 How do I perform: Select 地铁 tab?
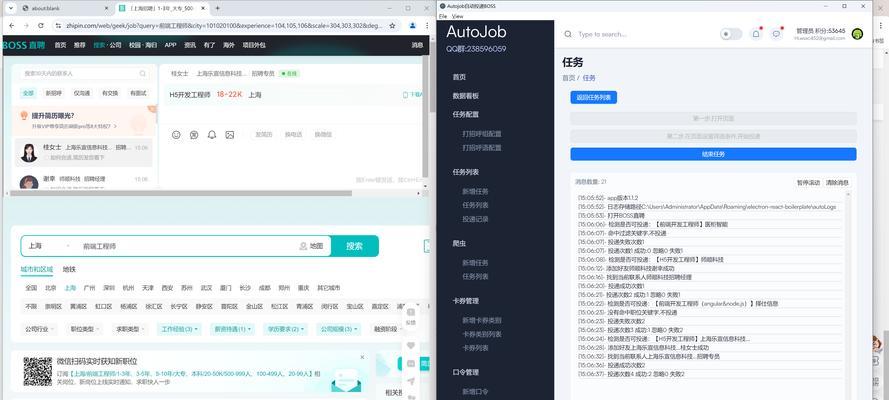[69, 269]
